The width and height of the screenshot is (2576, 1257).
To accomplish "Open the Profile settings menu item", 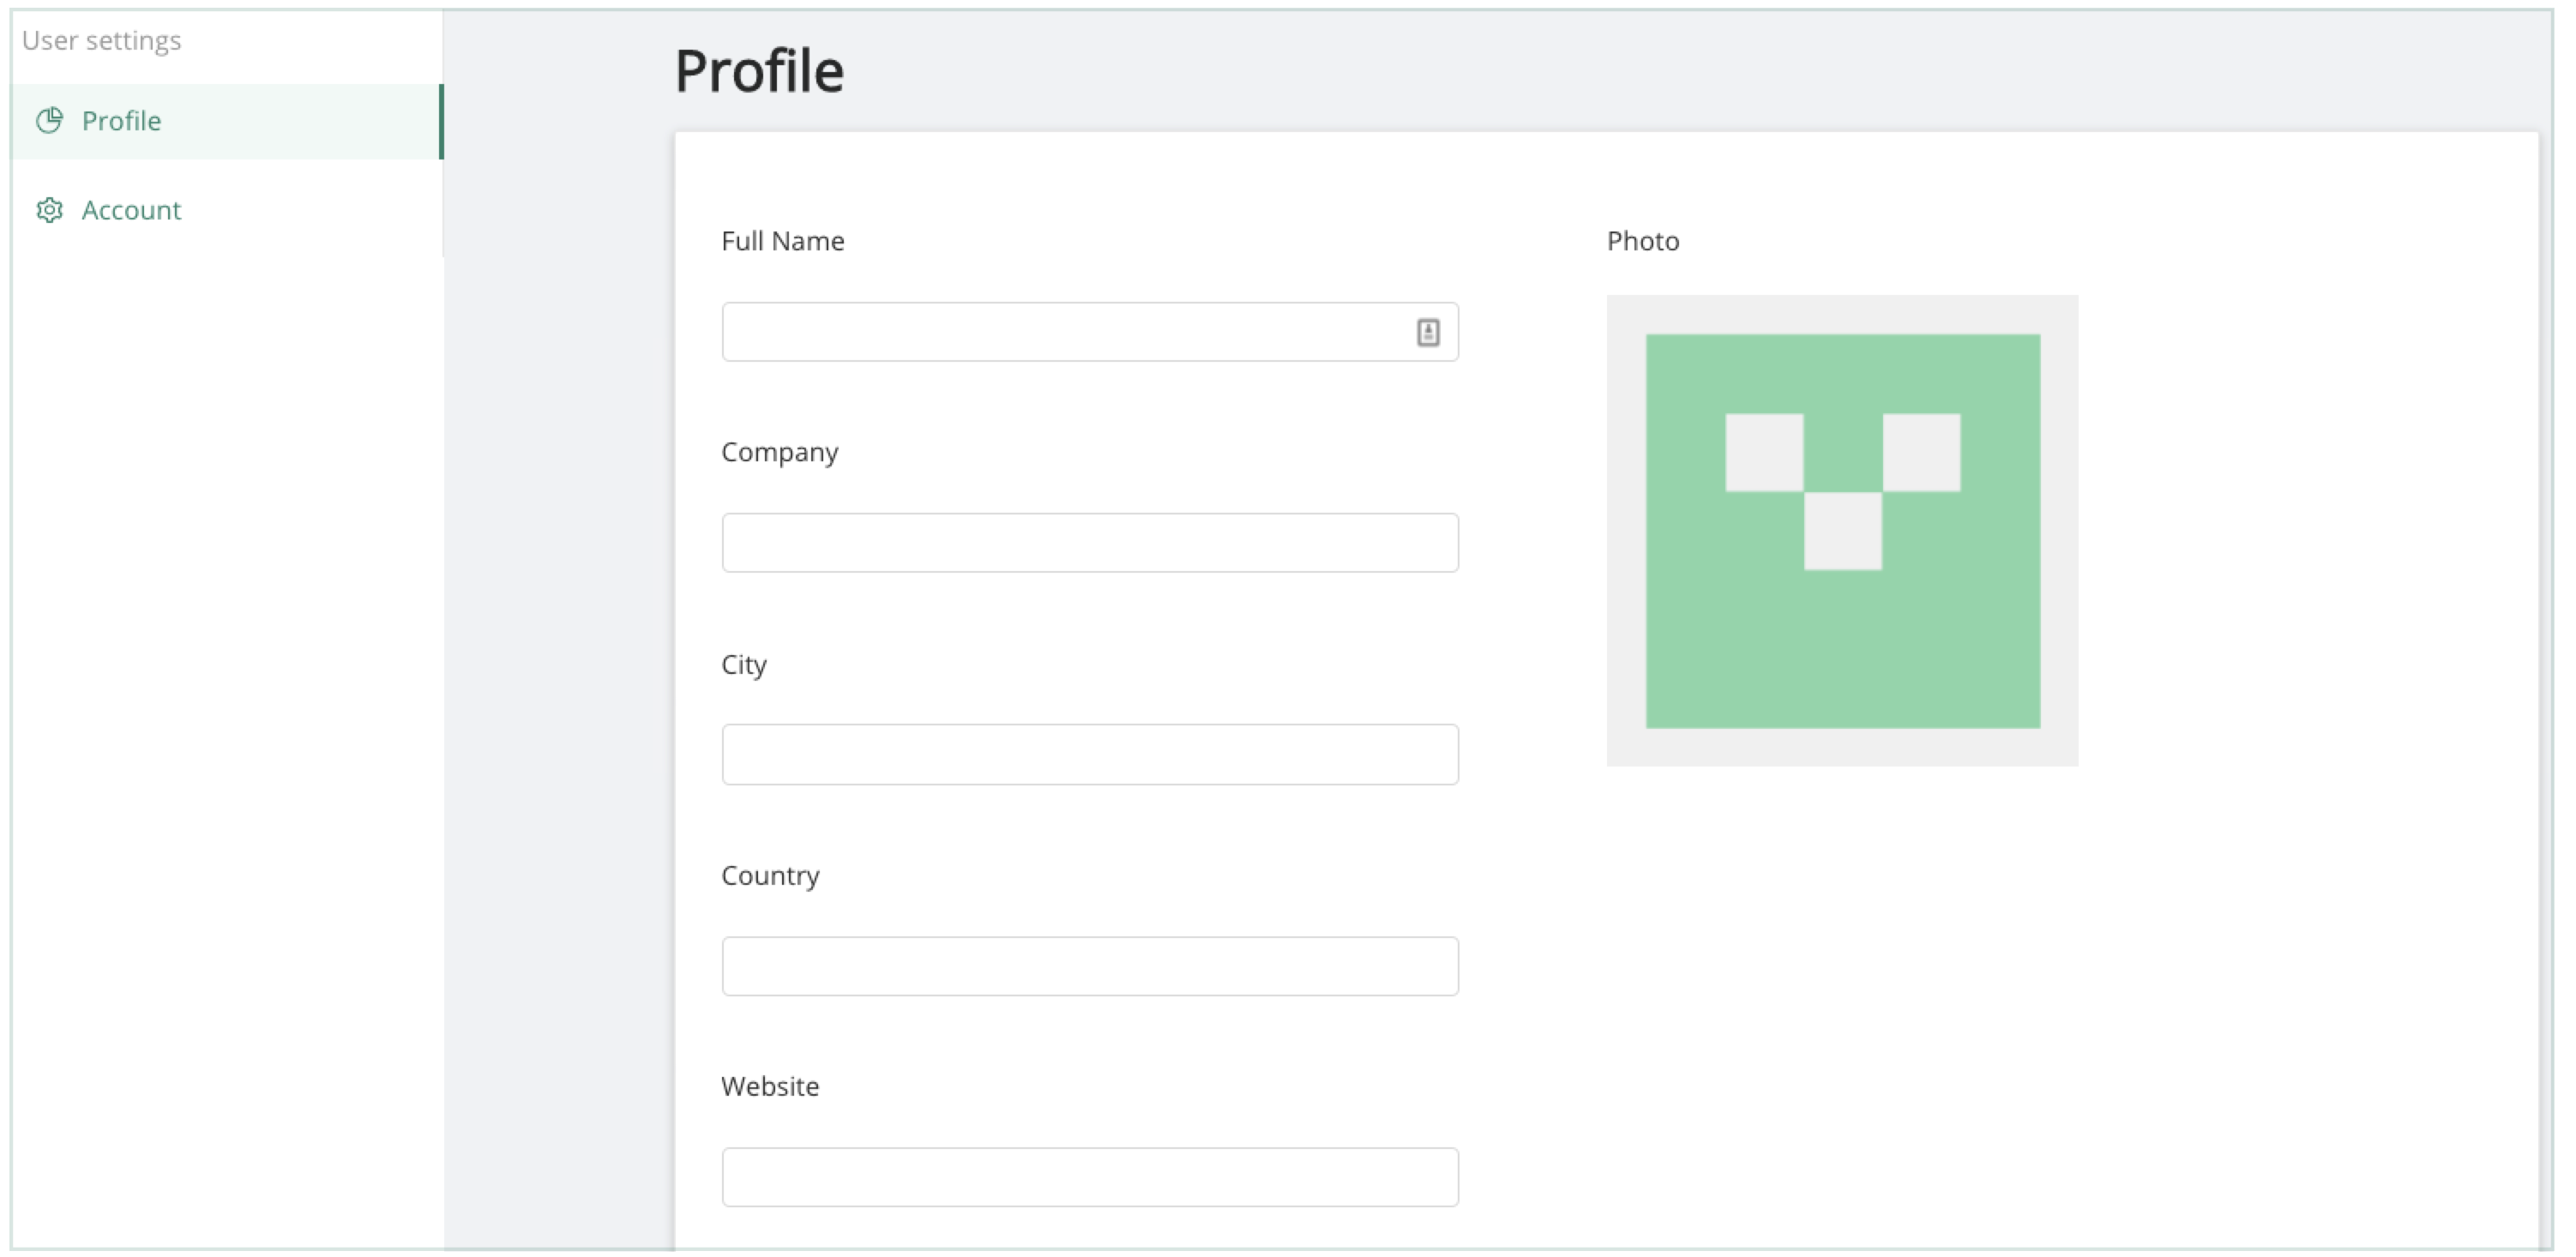I will click(121, 121).
